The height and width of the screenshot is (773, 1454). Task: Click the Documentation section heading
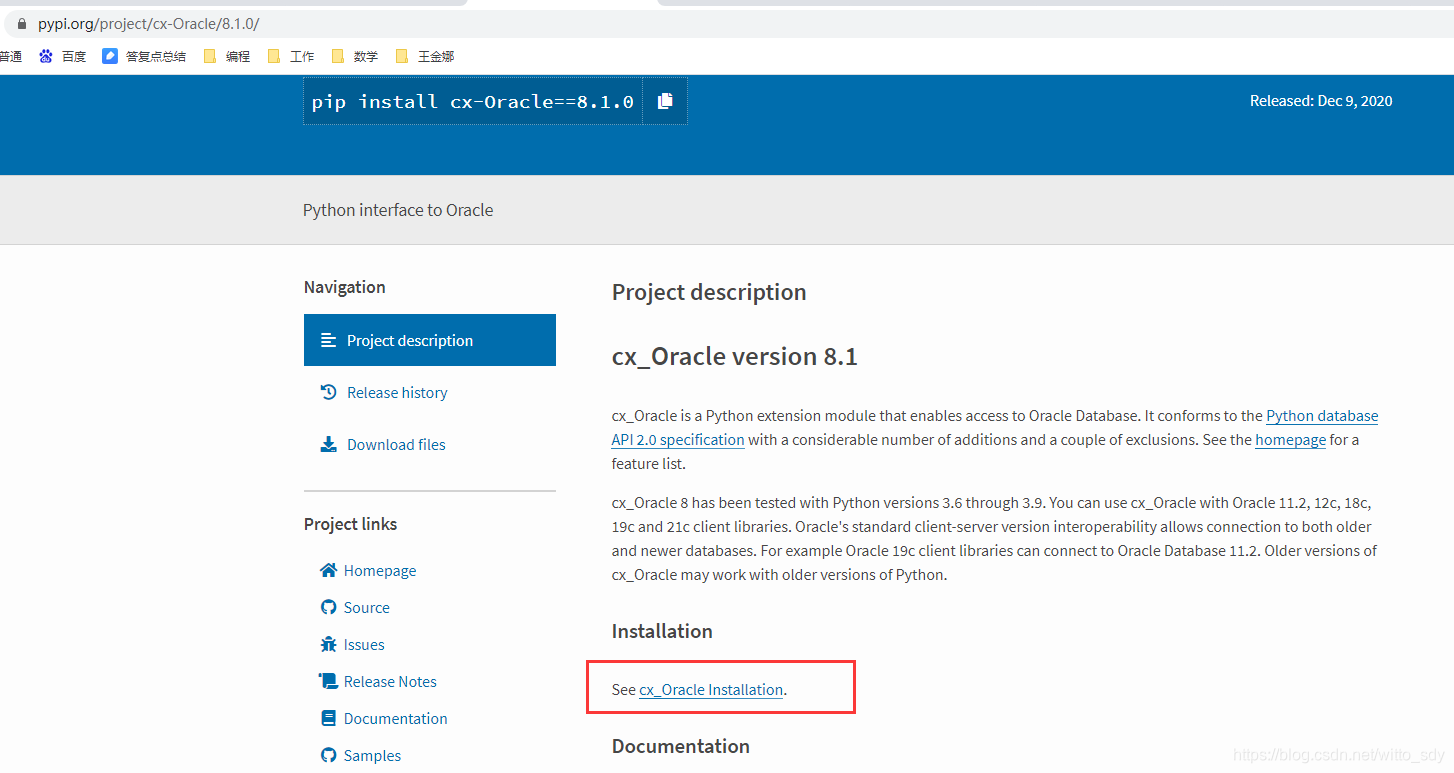(x=681, y=746)
